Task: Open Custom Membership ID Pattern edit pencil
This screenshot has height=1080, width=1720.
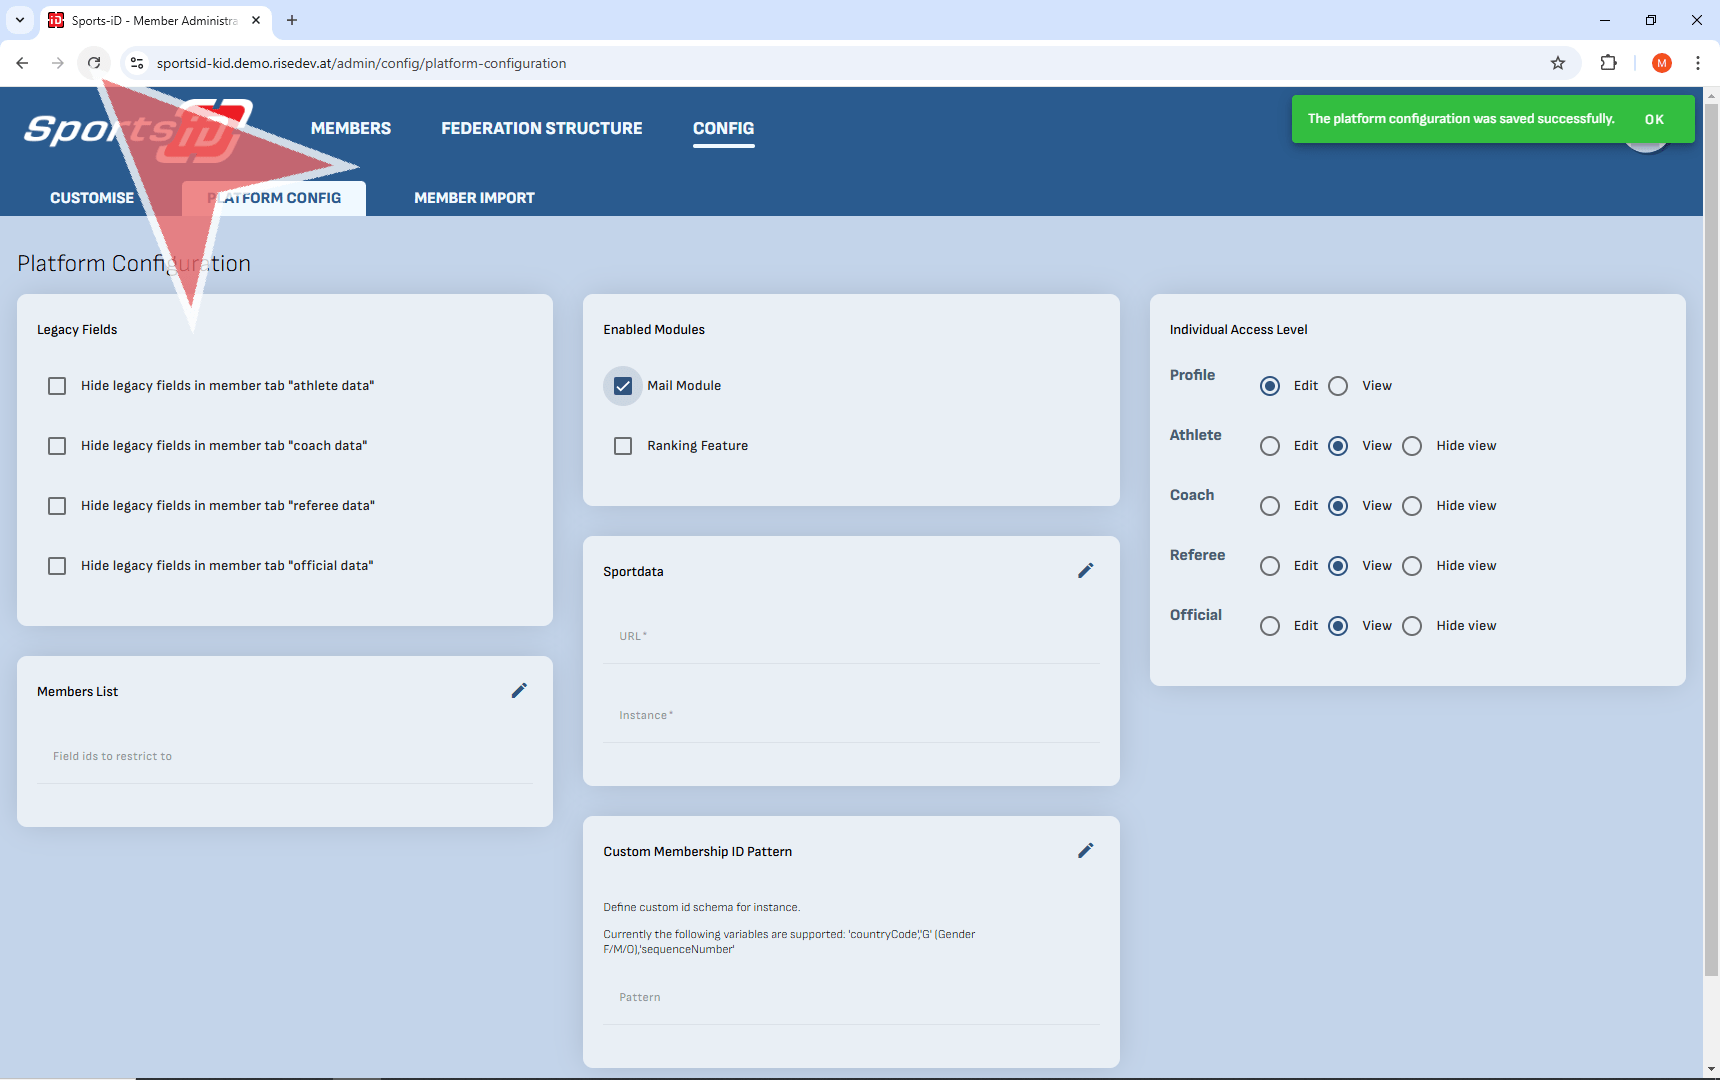Action: click(x=1085, y=851)
